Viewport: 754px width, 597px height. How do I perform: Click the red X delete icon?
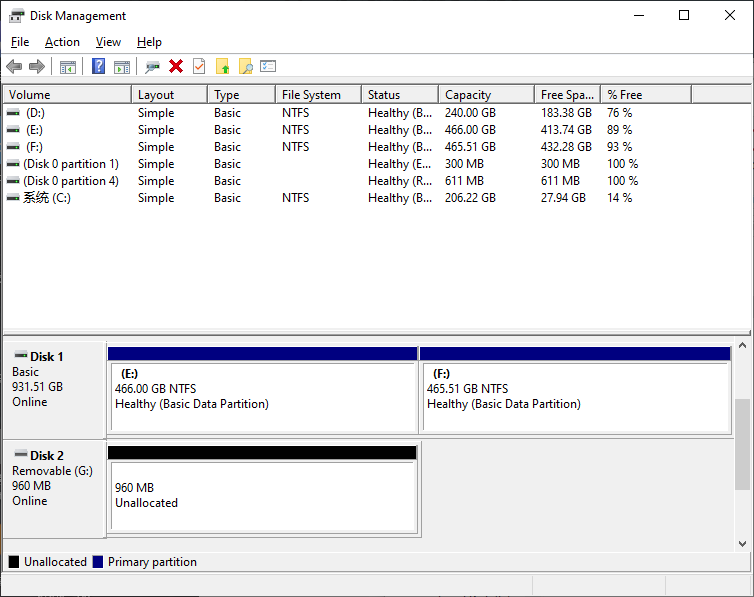pos(176,66)
